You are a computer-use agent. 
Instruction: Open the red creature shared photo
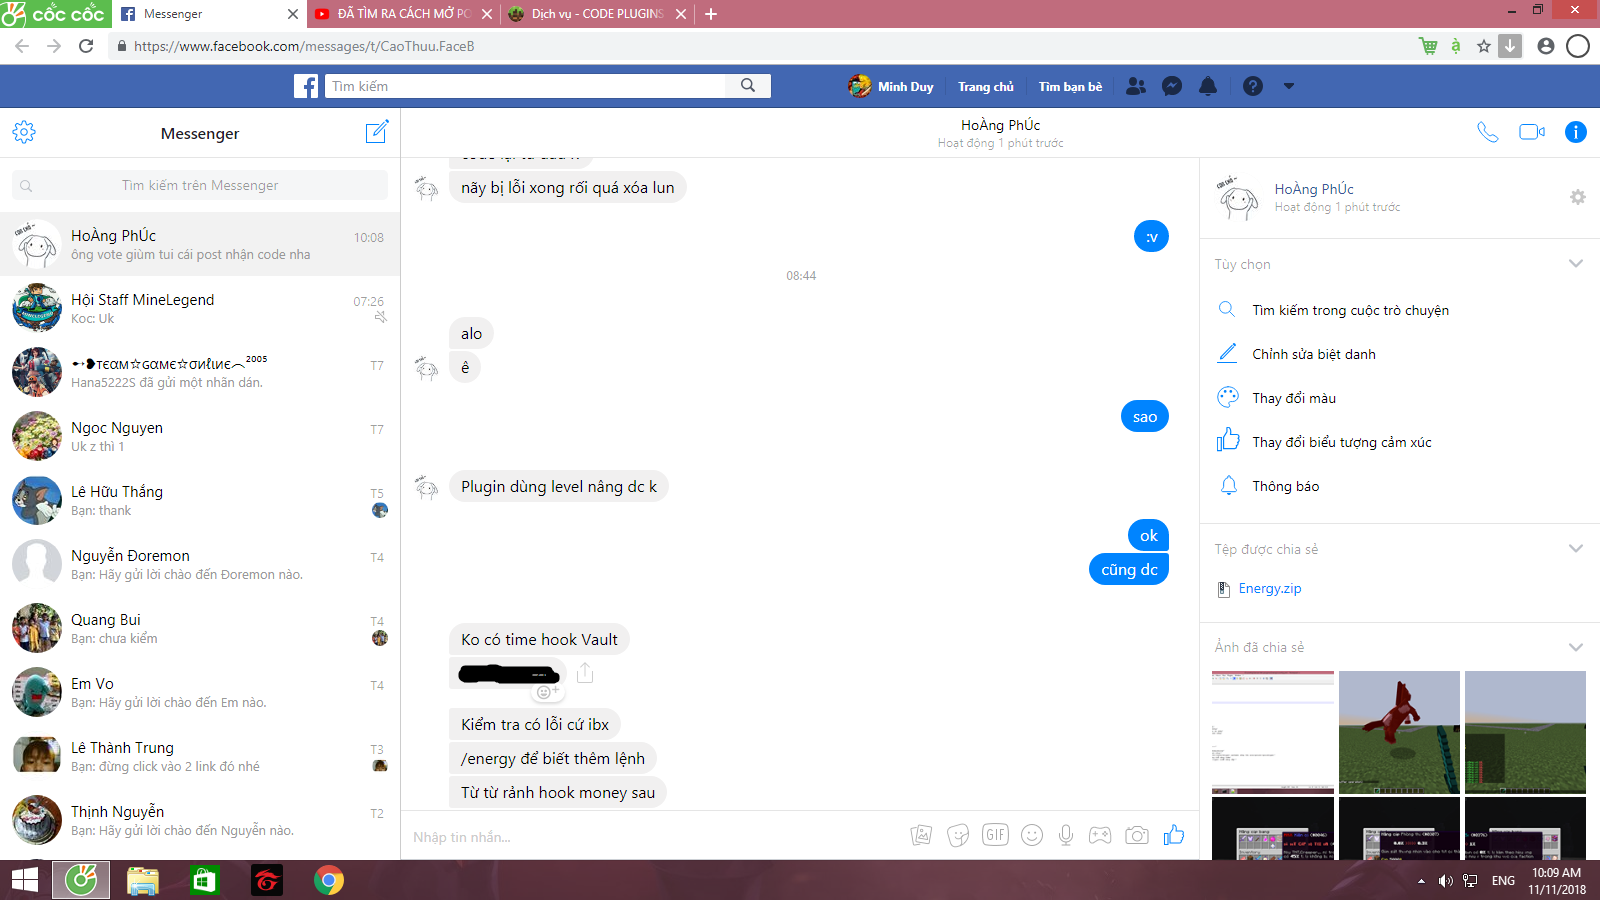1399,732
